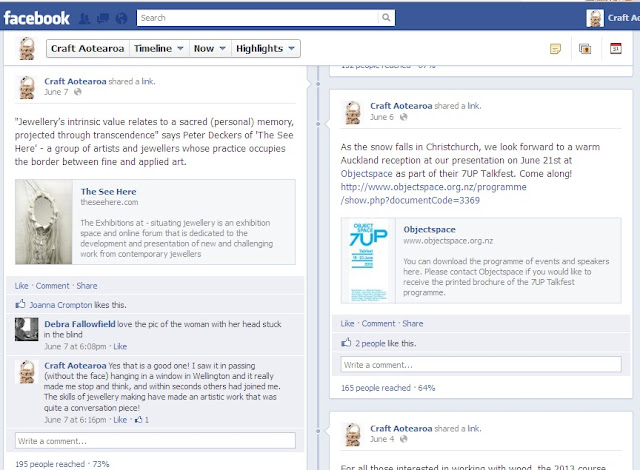Click Debra Fallowfield's avatar photo
This screenshot has height=470, width=640.
coord(27,329)
